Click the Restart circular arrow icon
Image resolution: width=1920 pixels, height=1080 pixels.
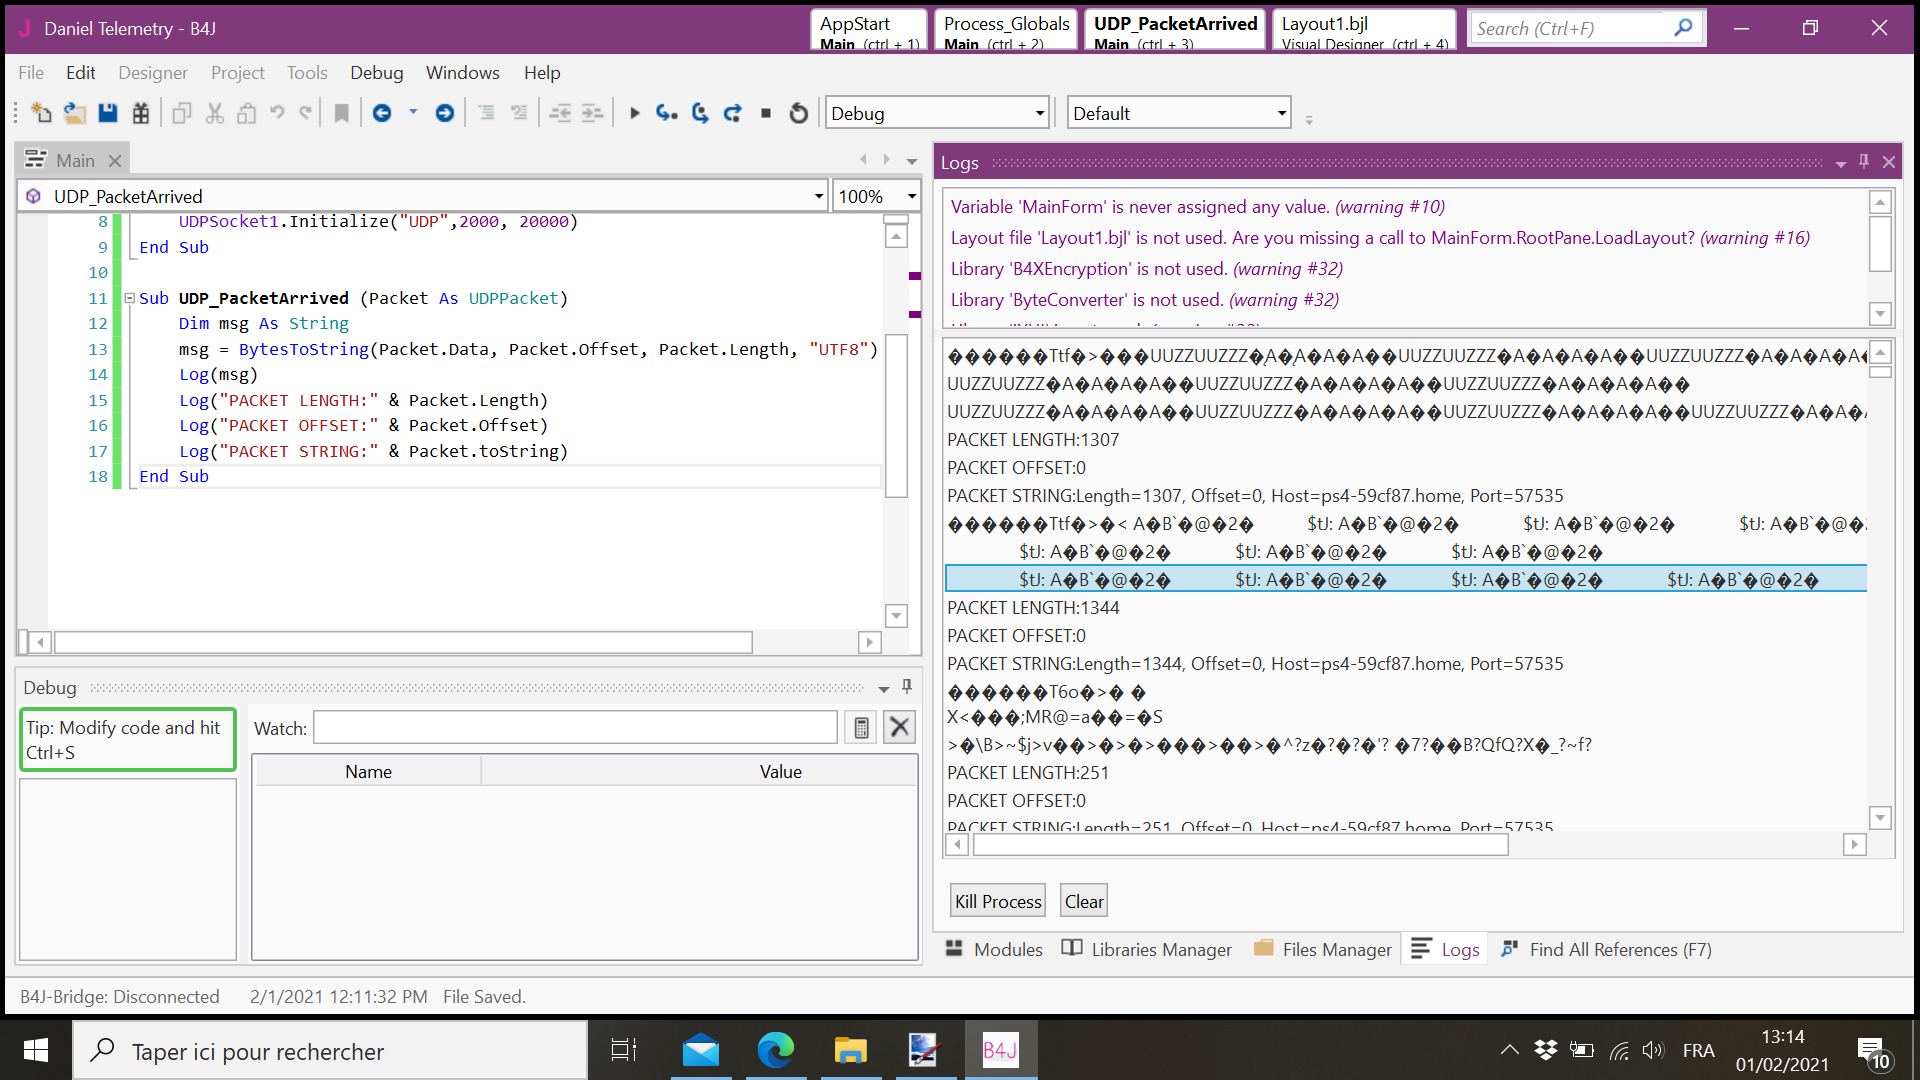click(x=798, y=113)
